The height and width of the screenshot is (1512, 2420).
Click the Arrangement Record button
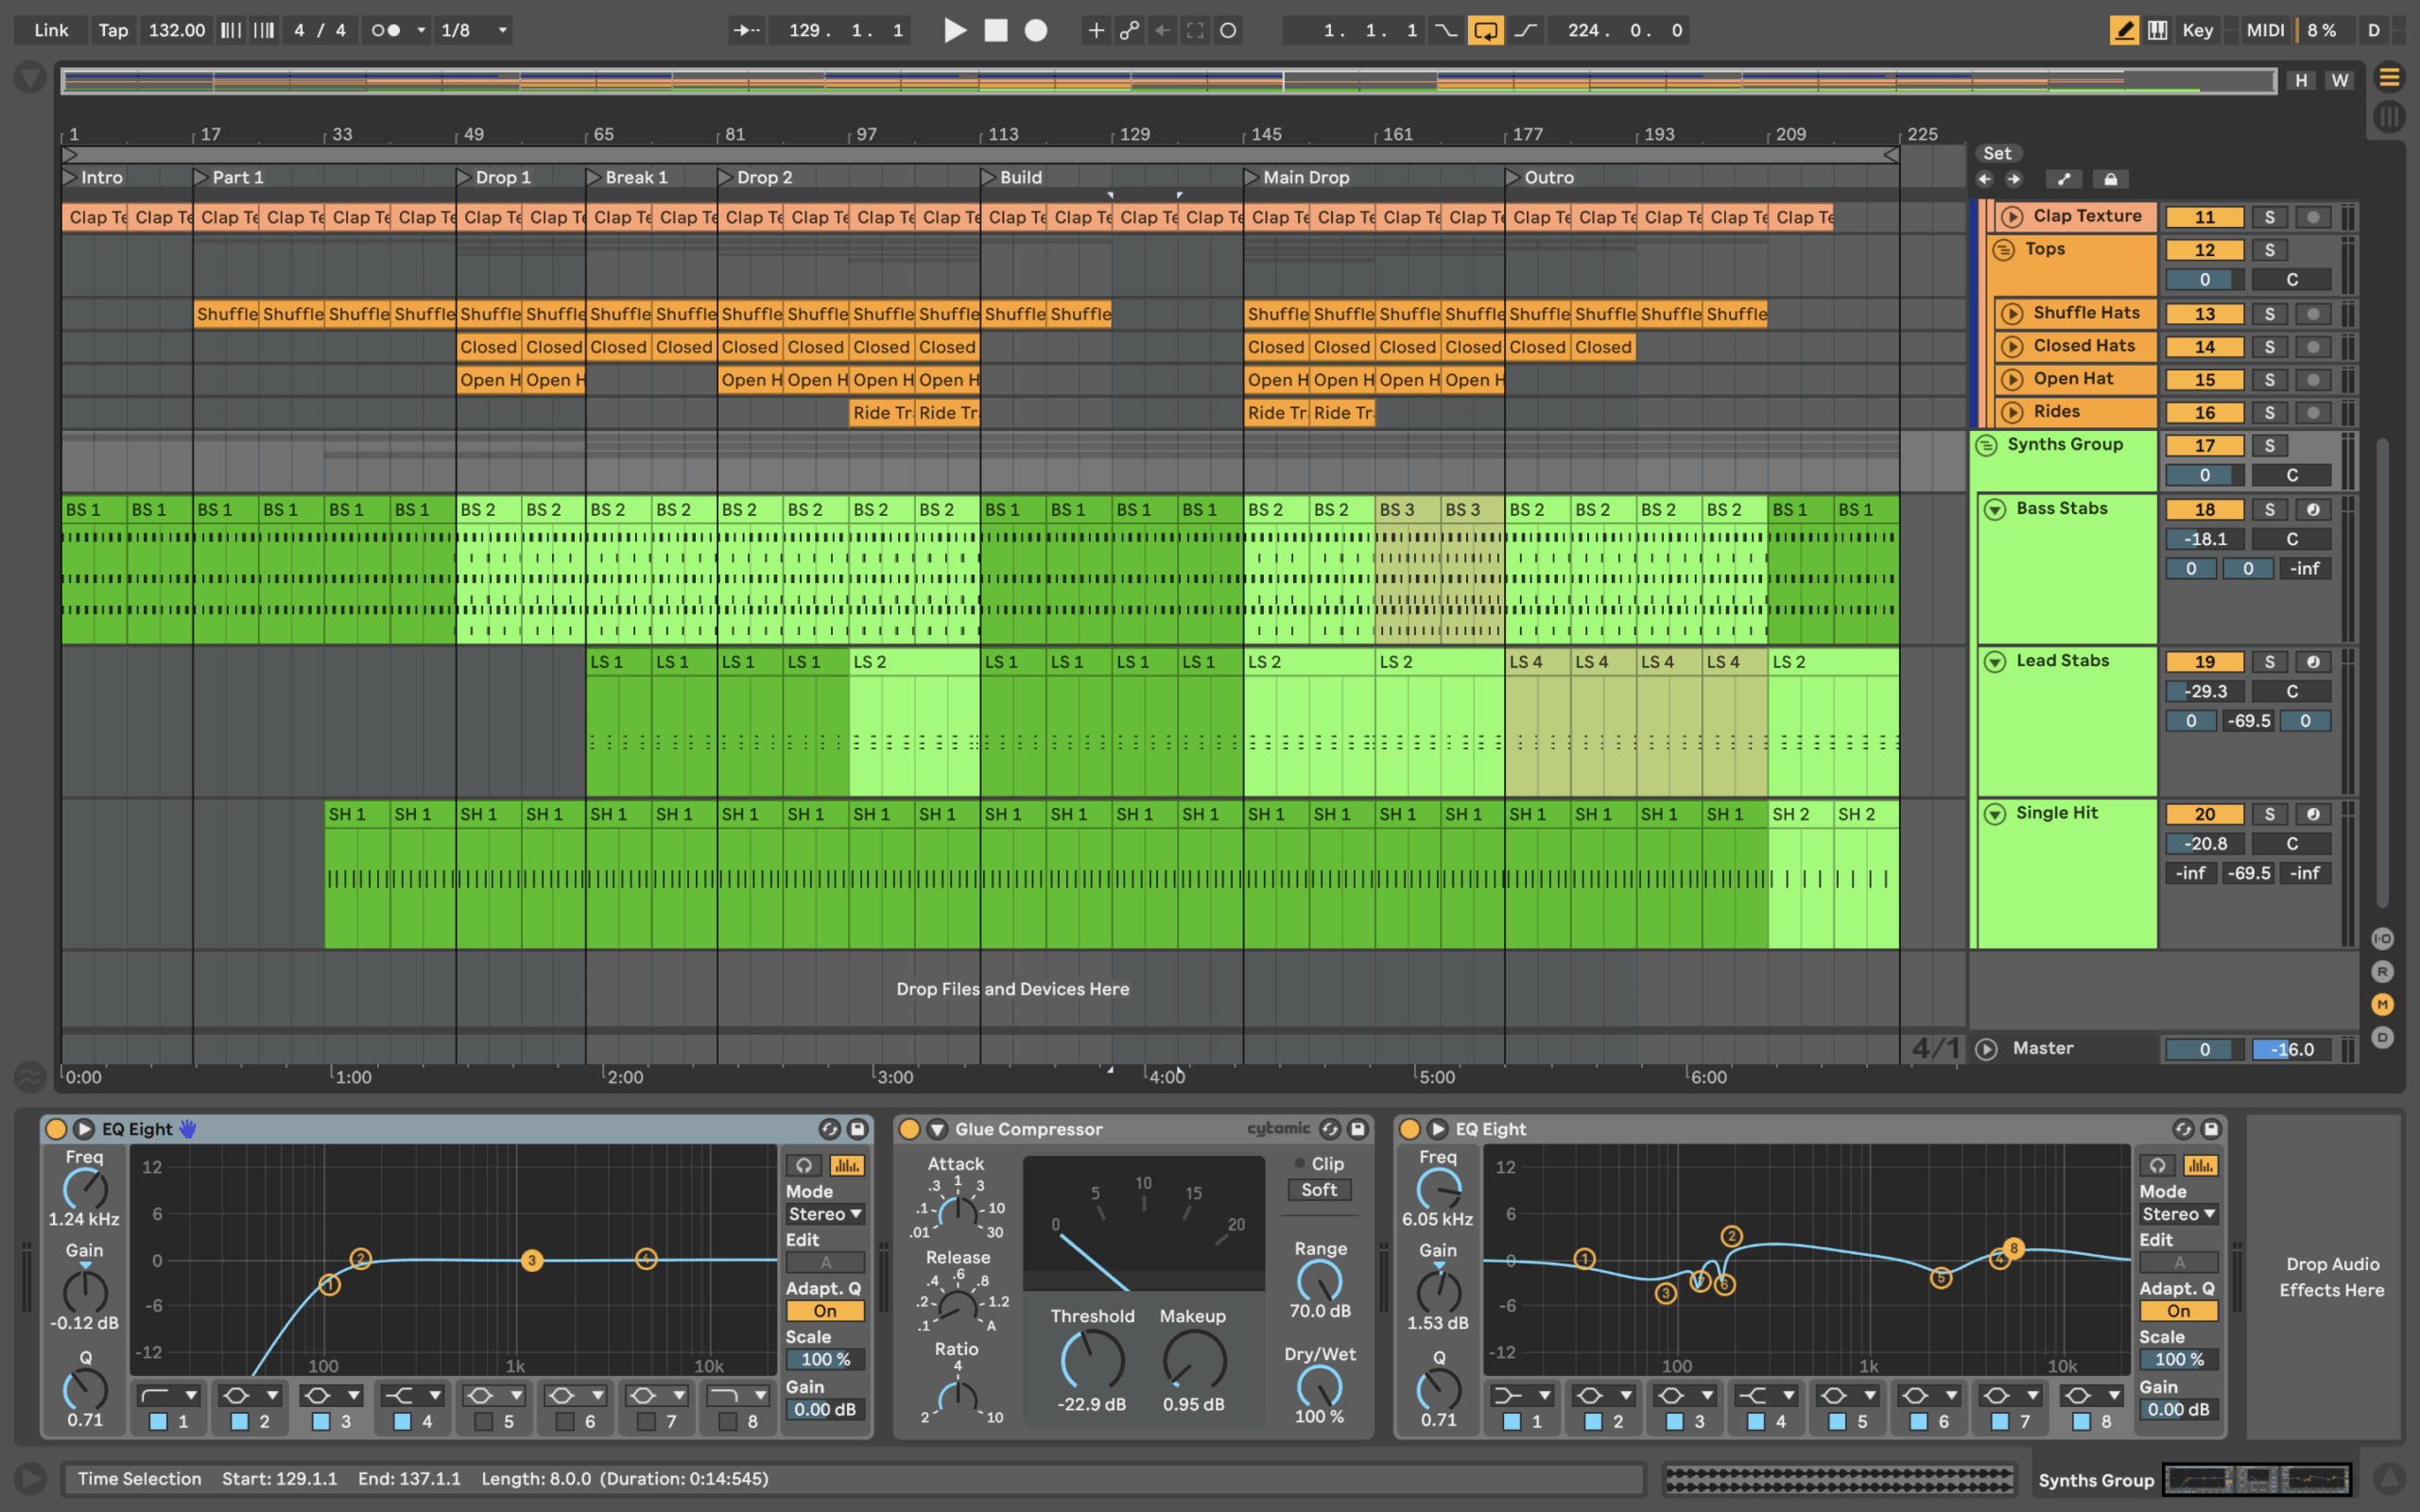coord(1036,30)
